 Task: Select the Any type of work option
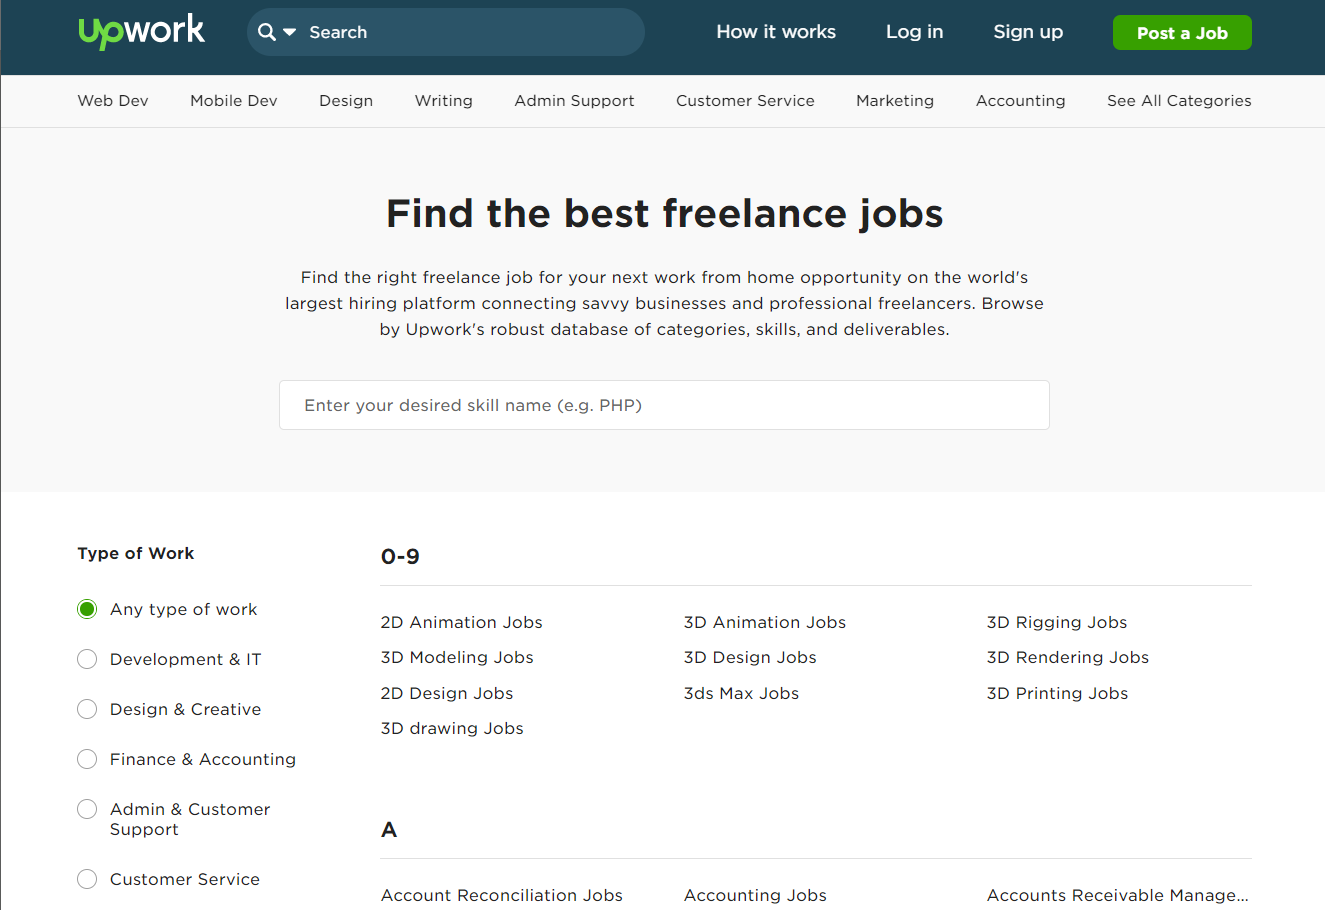[x=87, y=609]
